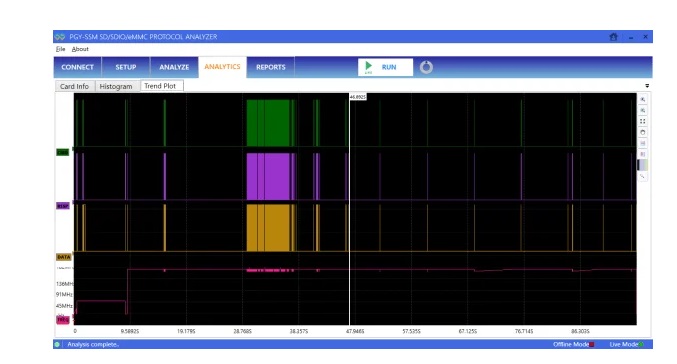Screen dimensions: 677x364
Task: Click the circular refresh icon beside RUN
Action: pos(426,67)
